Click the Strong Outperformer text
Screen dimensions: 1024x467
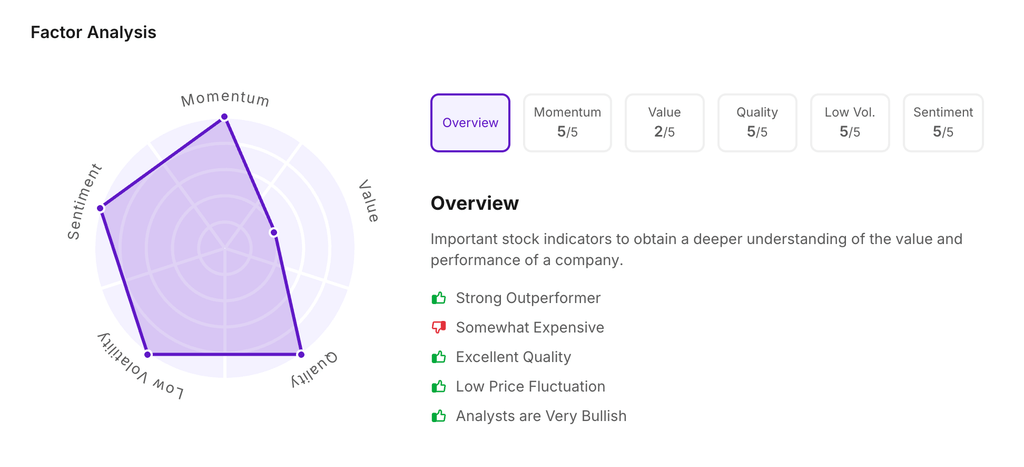click(x=528, y=298)
